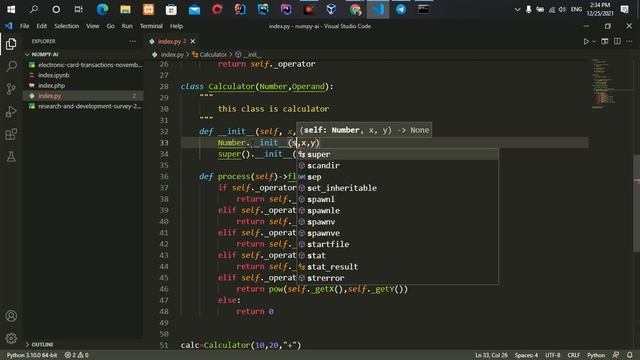Viewport: 640px width, 360px height.
Task: Click Calculator breadcrumb segment
Action: coord(213,54)
